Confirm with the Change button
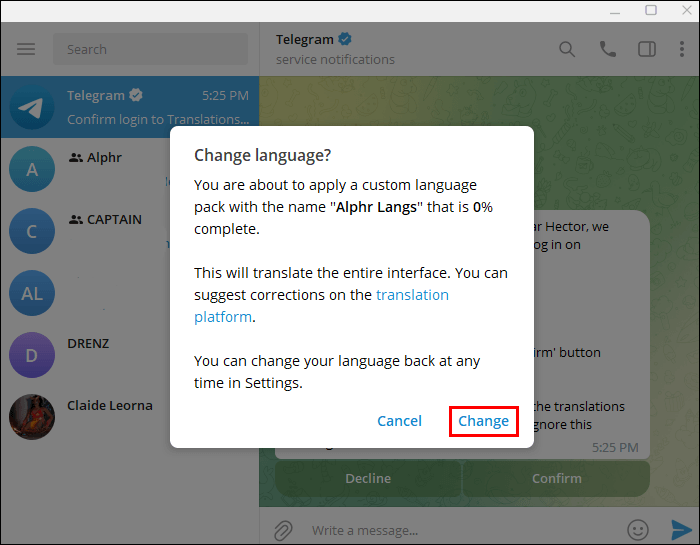Image resolution: width=700 pixels, height=545 pixels. point(483,421)
